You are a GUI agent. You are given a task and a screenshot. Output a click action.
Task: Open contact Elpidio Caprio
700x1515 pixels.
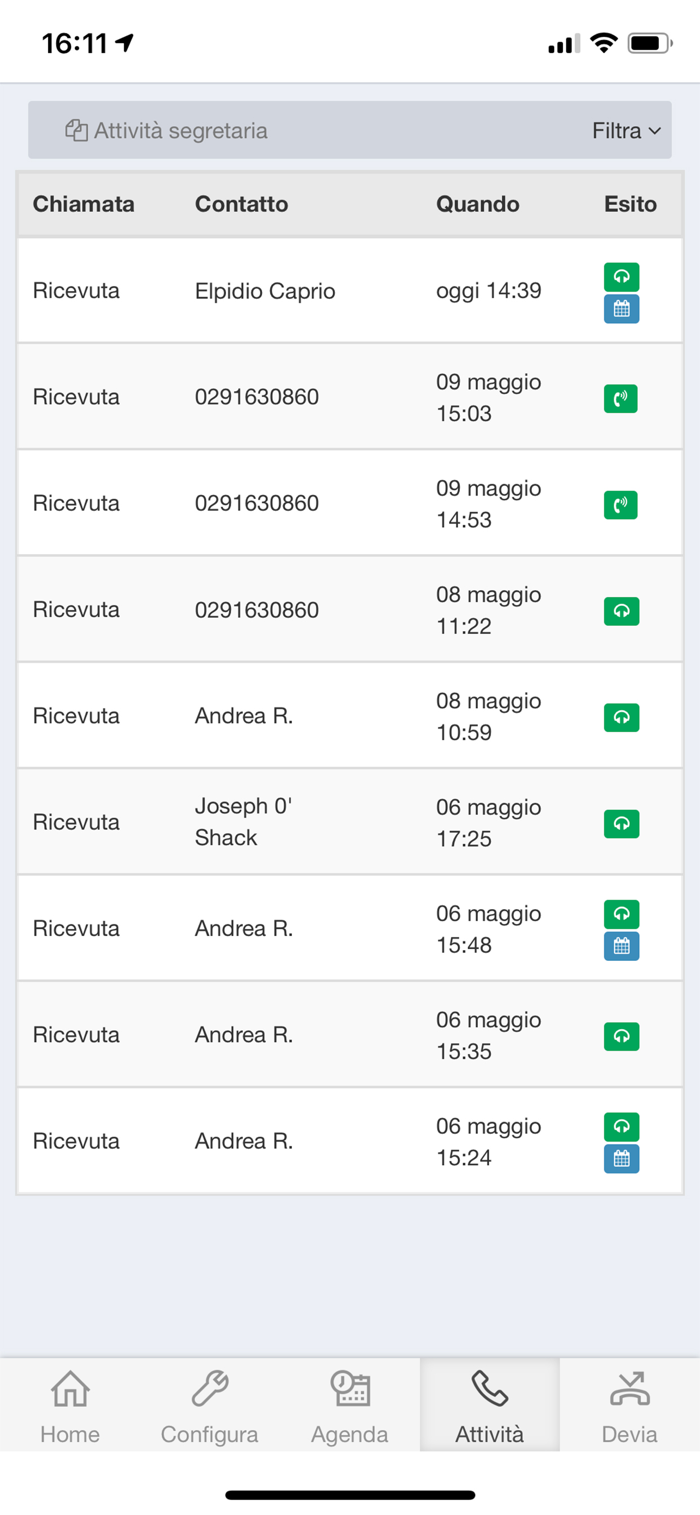coord(265,291)
